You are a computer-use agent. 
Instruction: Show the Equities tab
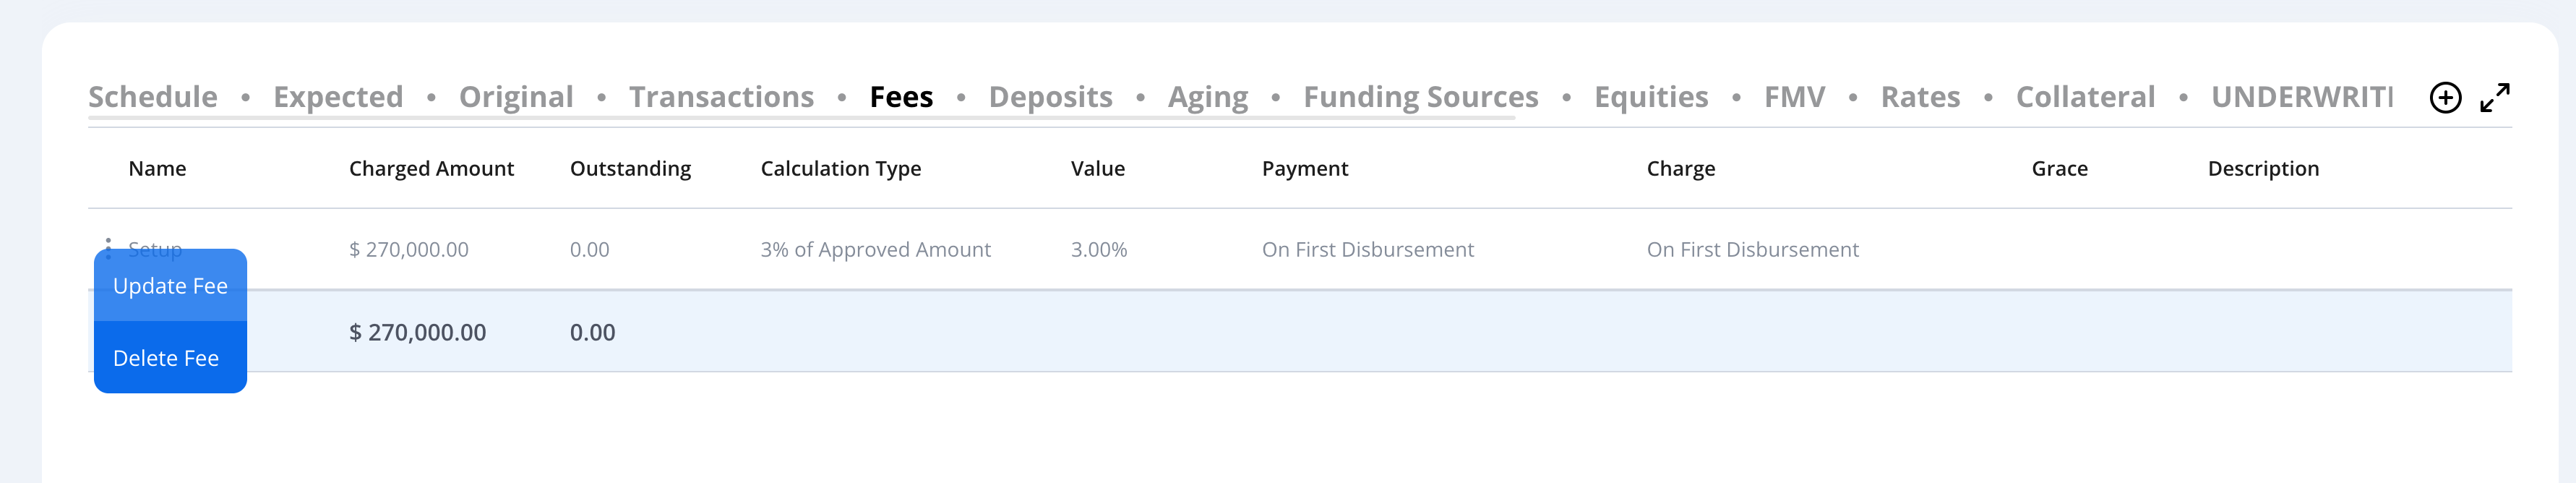(1651, 97)
